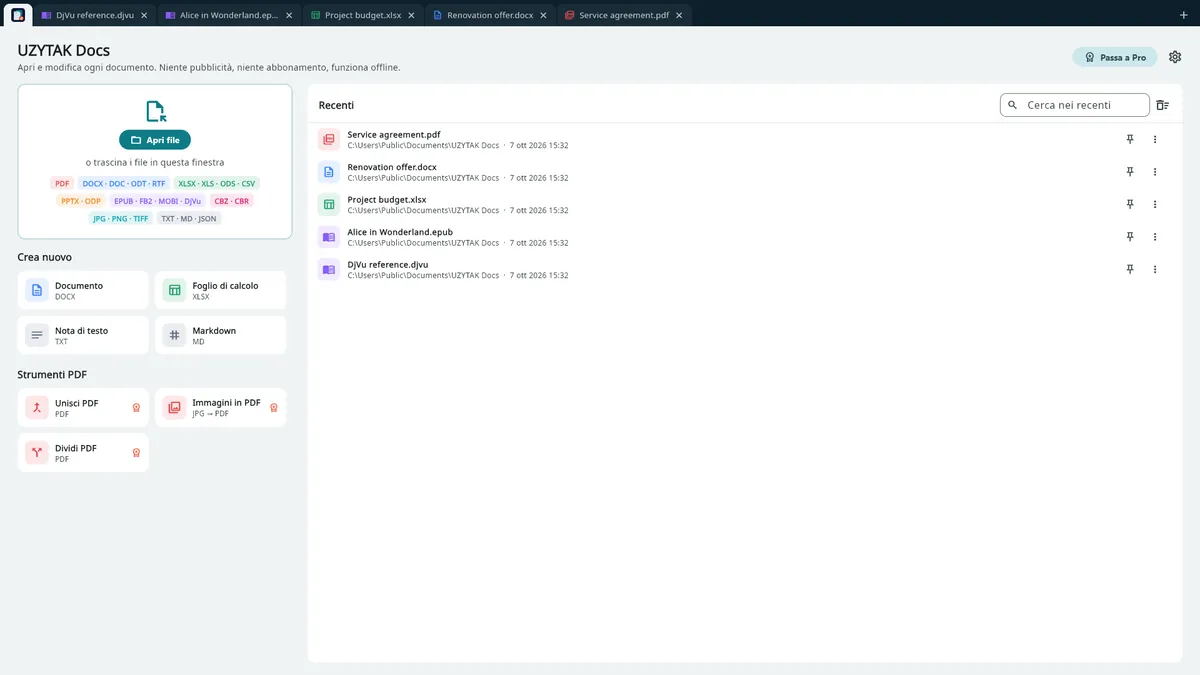Switch to Service agreement.pdf tab
Image resolution: width=1200 pixels, height=675 pixels.
[x=624, y=15]
